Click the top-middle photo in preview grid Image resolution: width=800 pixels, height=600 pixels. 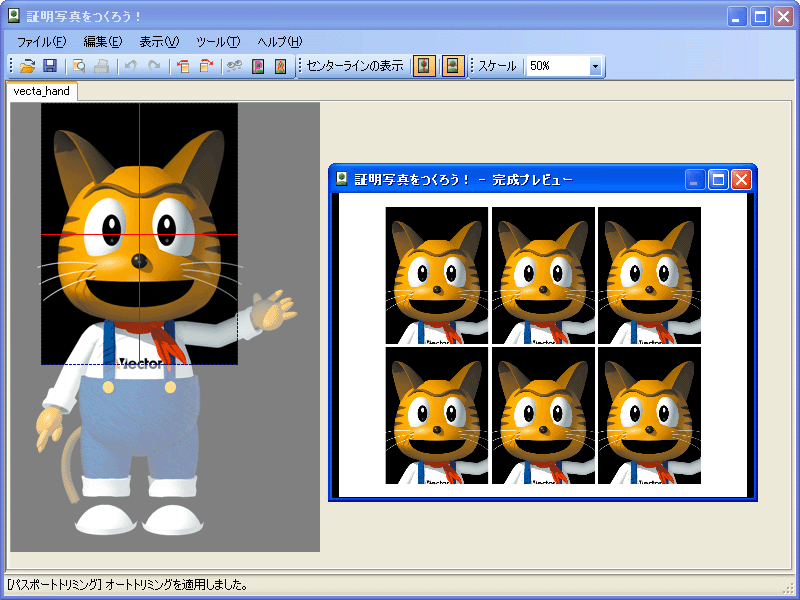point(543,276)
